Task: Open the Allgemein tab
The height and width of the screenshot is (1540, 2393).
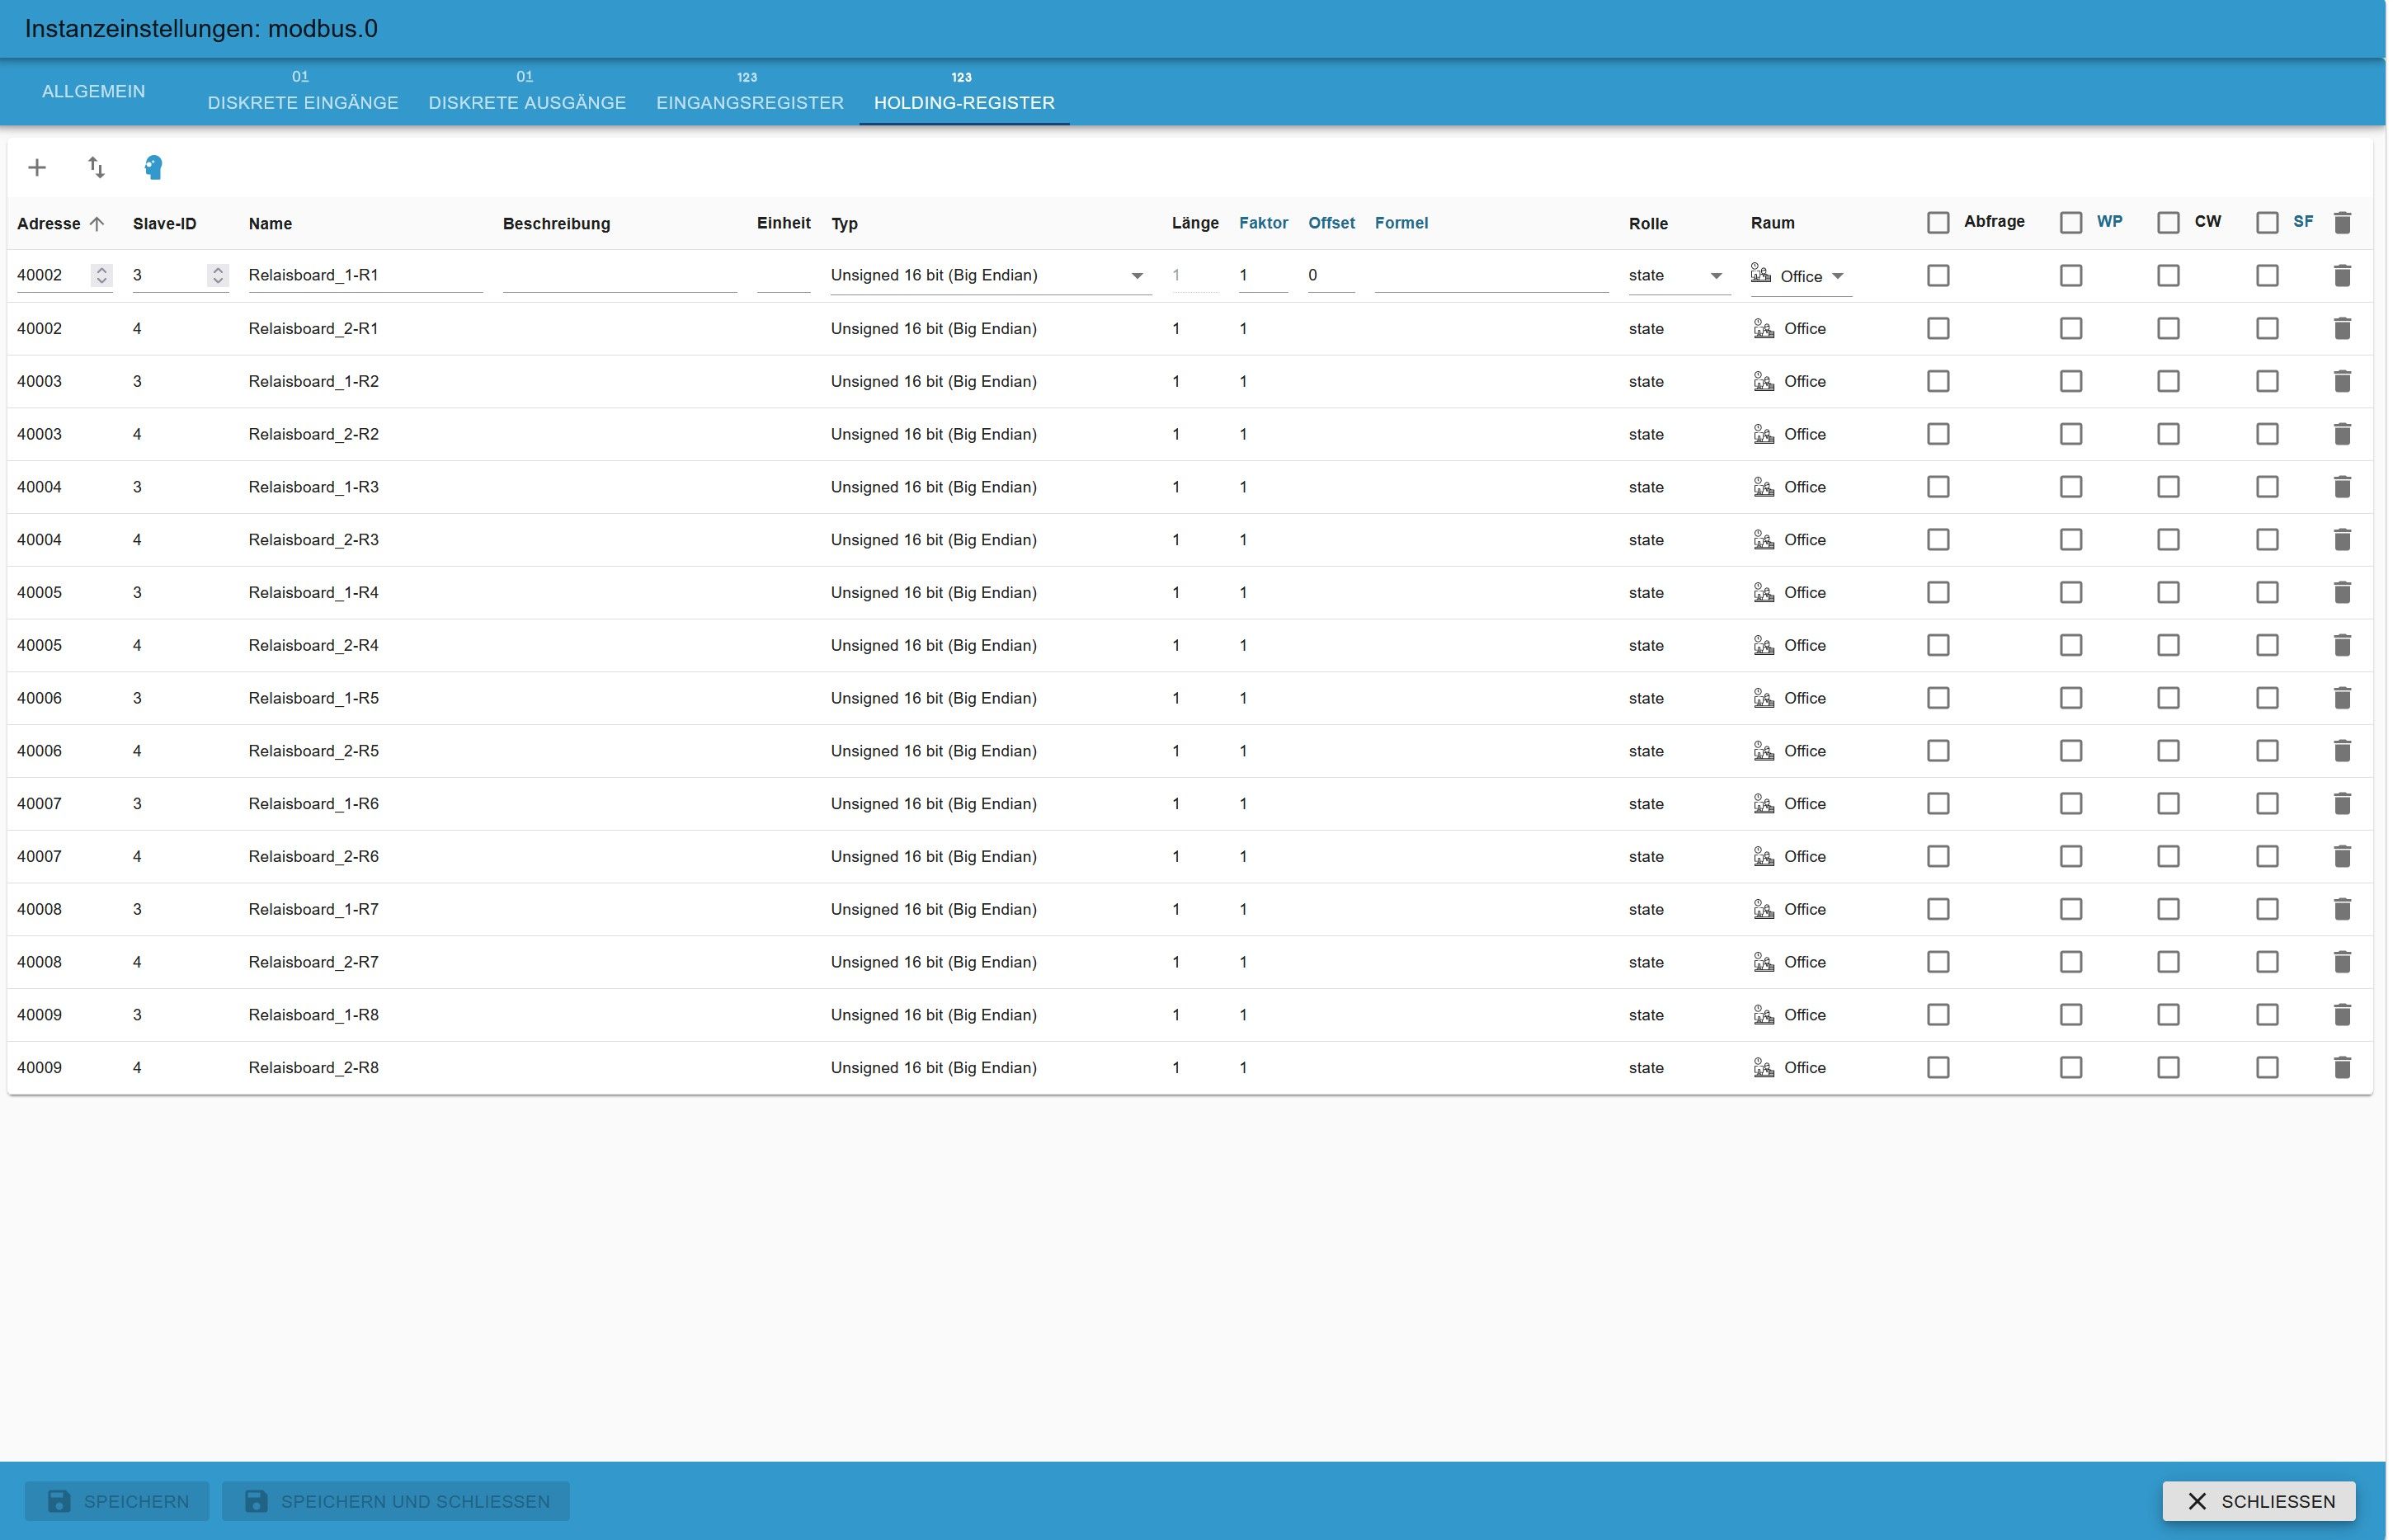Action: click(93, 91)
